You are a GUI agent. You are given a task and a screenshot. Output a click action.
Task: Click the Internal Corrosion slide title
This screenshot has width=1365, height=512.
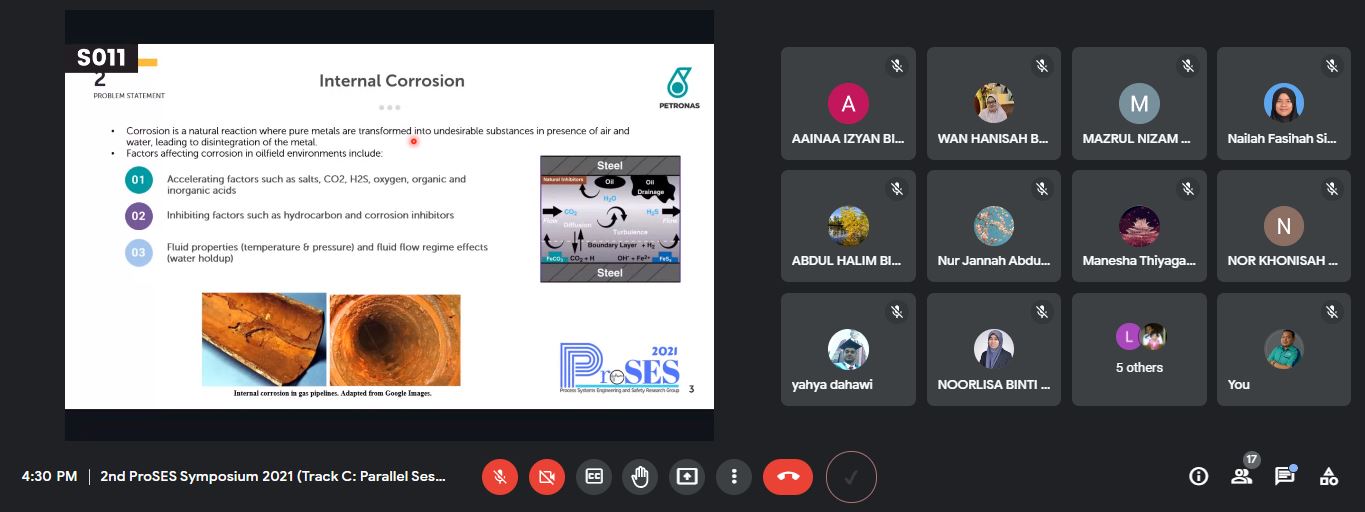coord(392,81)
